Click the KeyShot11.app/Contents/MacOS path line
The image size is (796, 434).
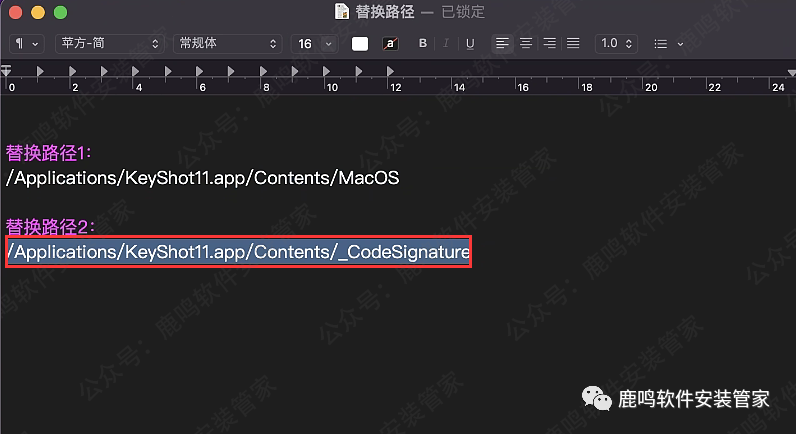point(203,178)
